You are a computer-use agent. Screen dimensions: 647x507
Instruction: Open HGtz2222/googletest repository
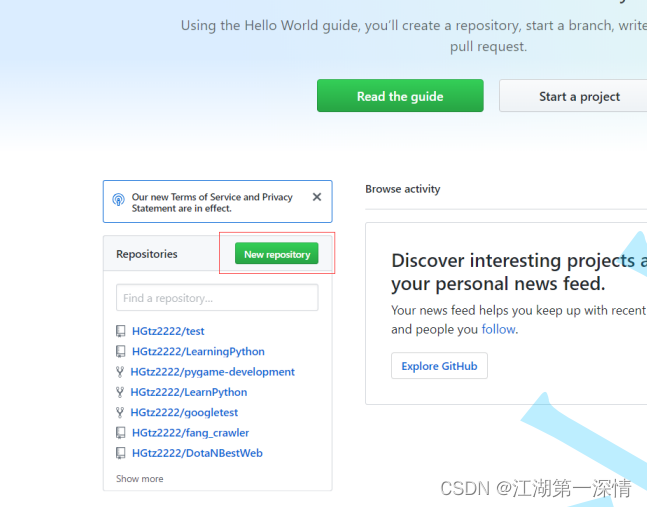(184, 413)
